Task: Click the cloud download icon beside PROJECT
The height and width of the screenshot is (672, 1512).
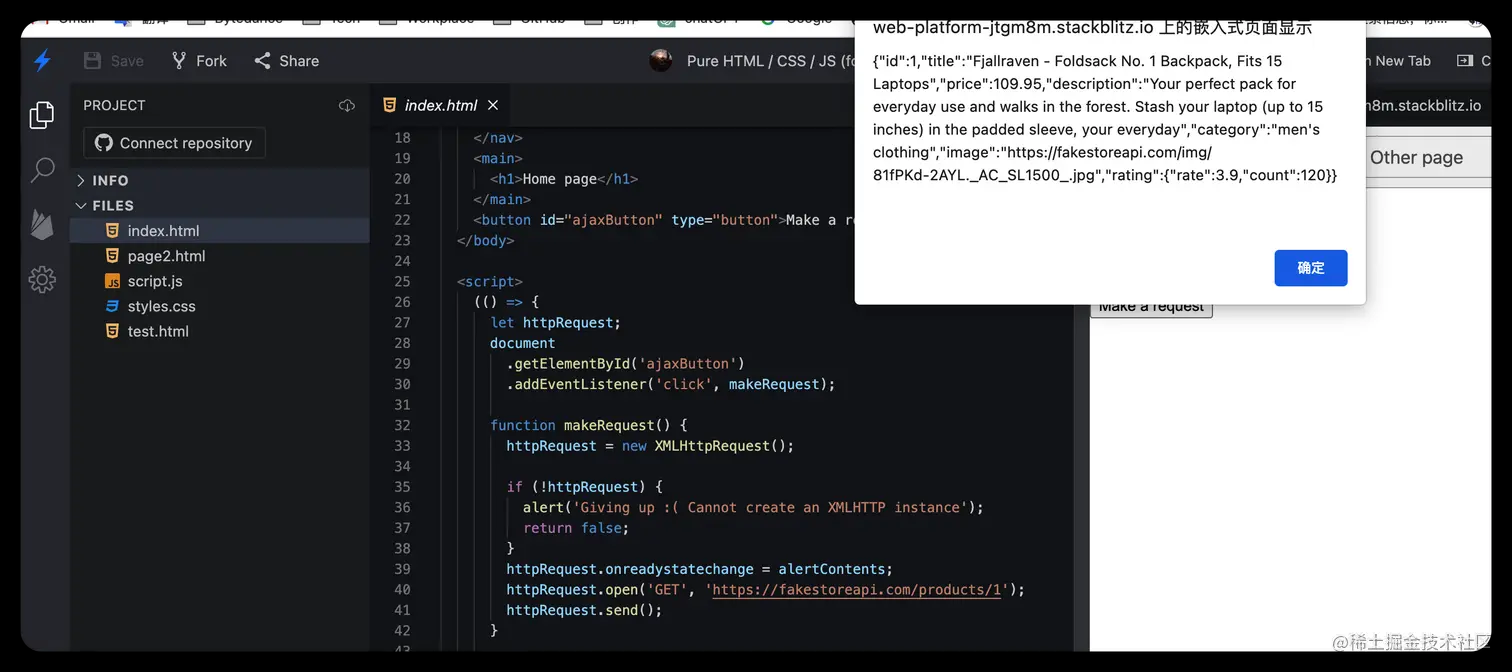Action: coord(346,105)
